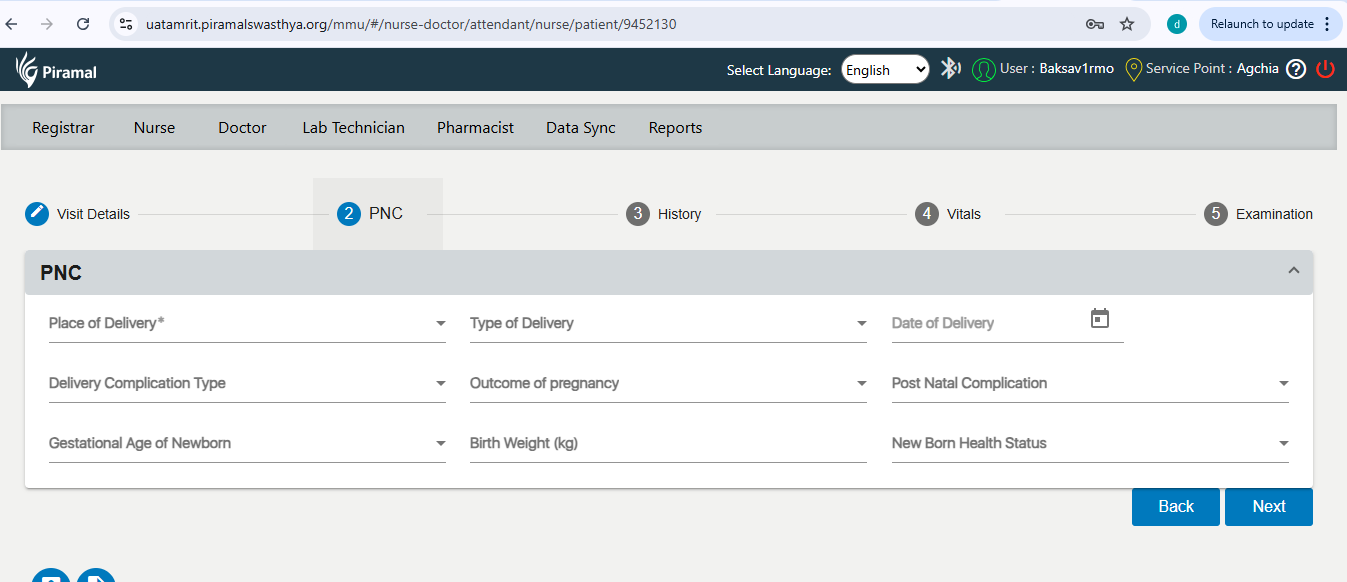Viewport: 1347px width, 582px height.
Task: Click the Next button
Action: (1269, 507)
